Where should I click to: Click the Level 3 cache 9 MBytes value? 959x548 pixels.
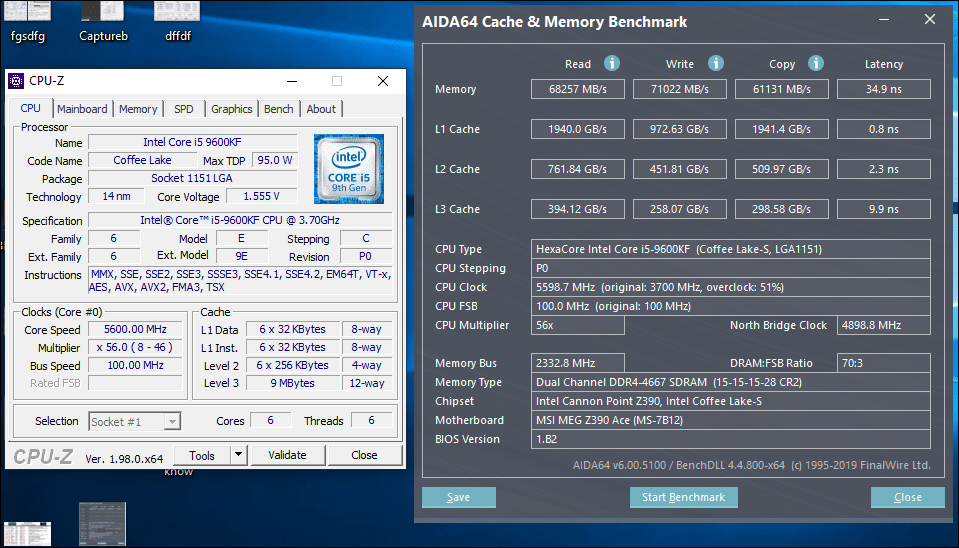tap(293, 383)
